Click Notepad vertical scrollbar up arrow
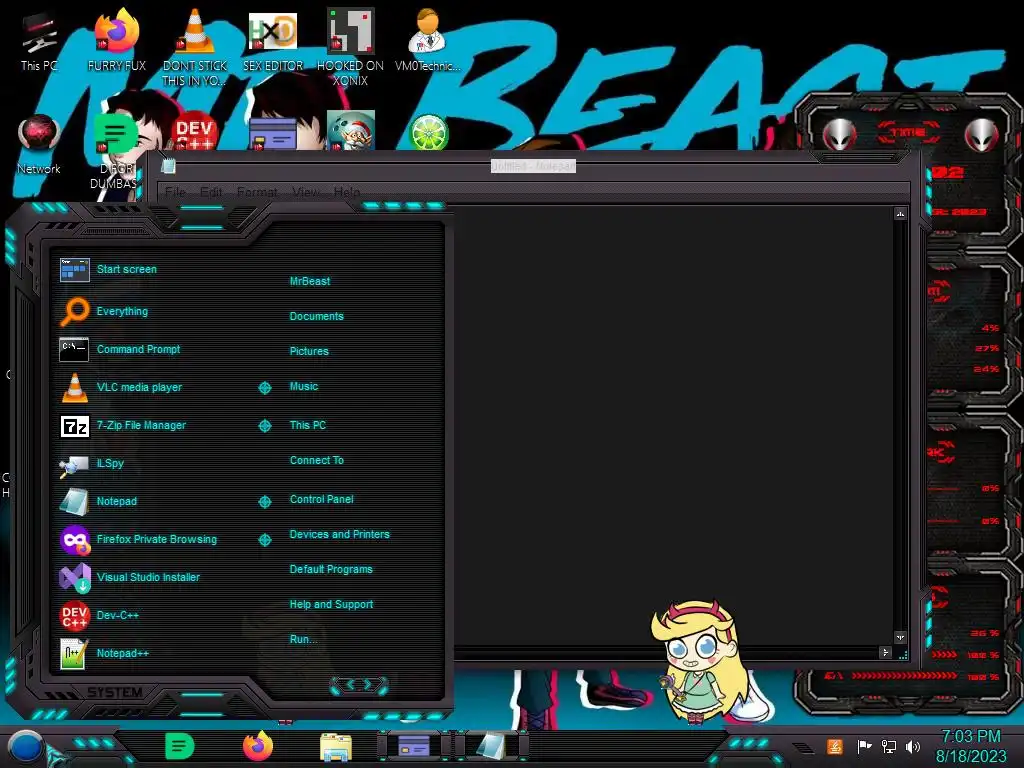 tap(901, 214)
